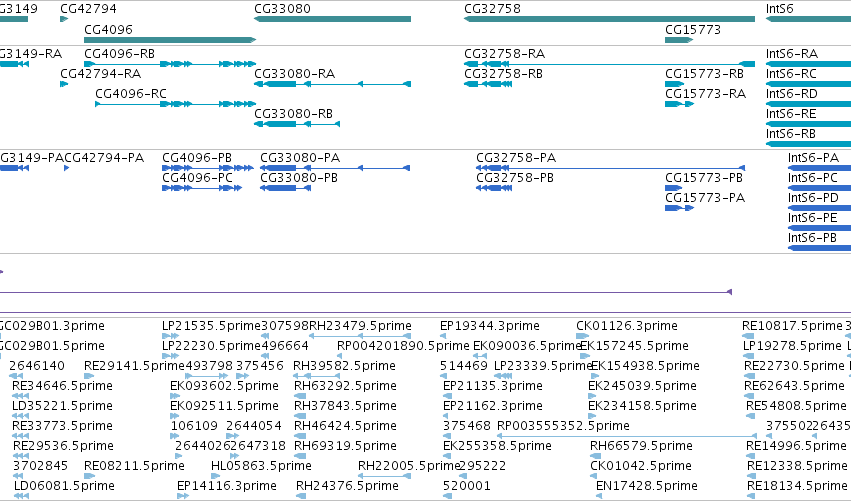Image resolution: width=851 pixels, height=501 pixels.
Task: Select the CG32758-RB transcript
Action: [x=488, y=84]
